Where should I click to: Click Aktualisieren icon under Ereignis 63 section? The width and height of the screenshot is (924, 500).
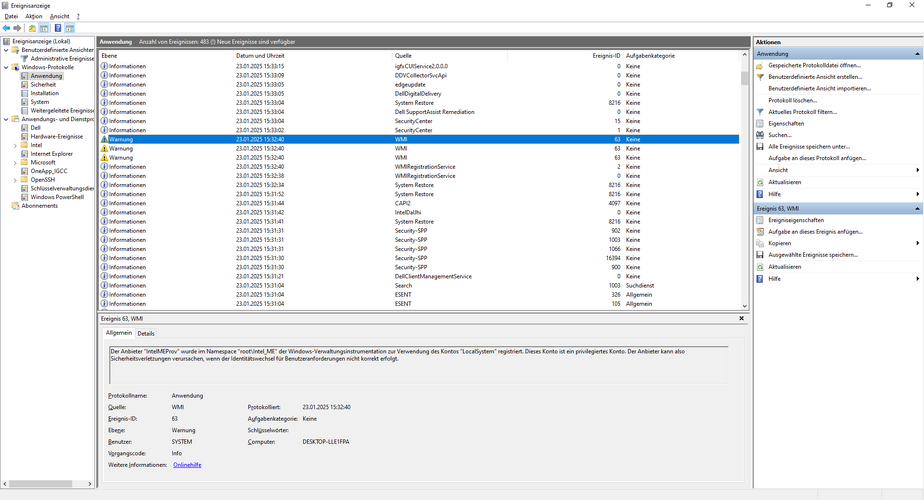(760, 267)
